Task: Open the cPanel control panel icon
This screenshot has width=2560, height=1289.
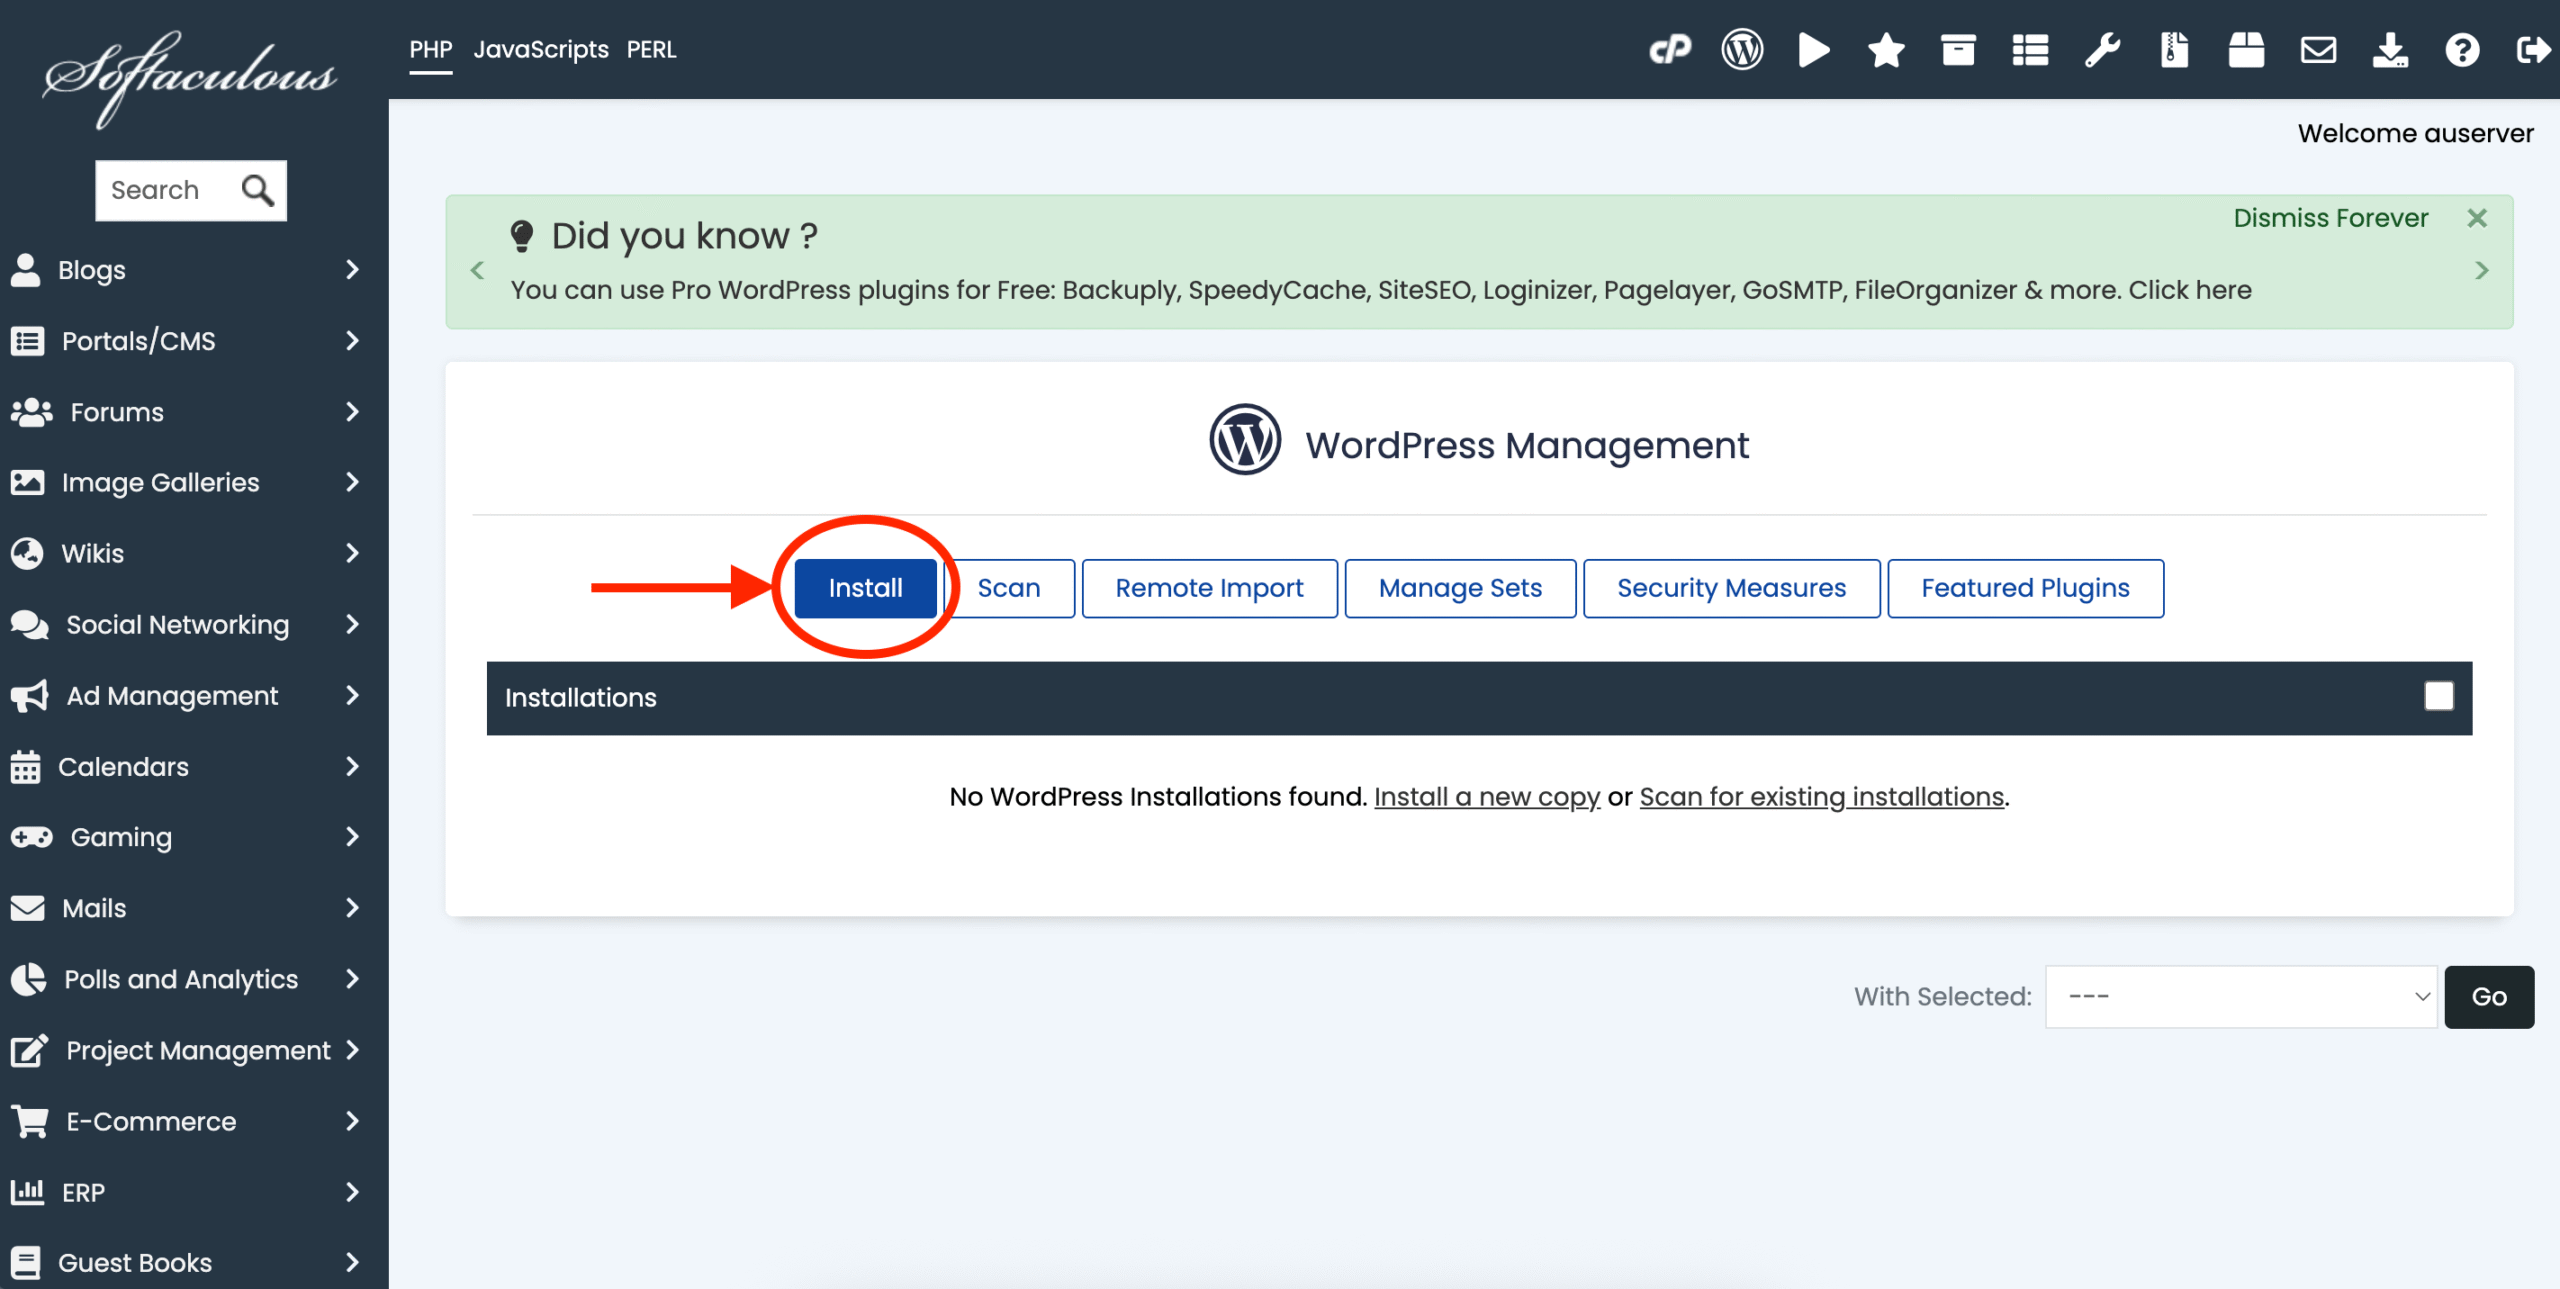Action: pyautogui.click(x=1670, y=49)
